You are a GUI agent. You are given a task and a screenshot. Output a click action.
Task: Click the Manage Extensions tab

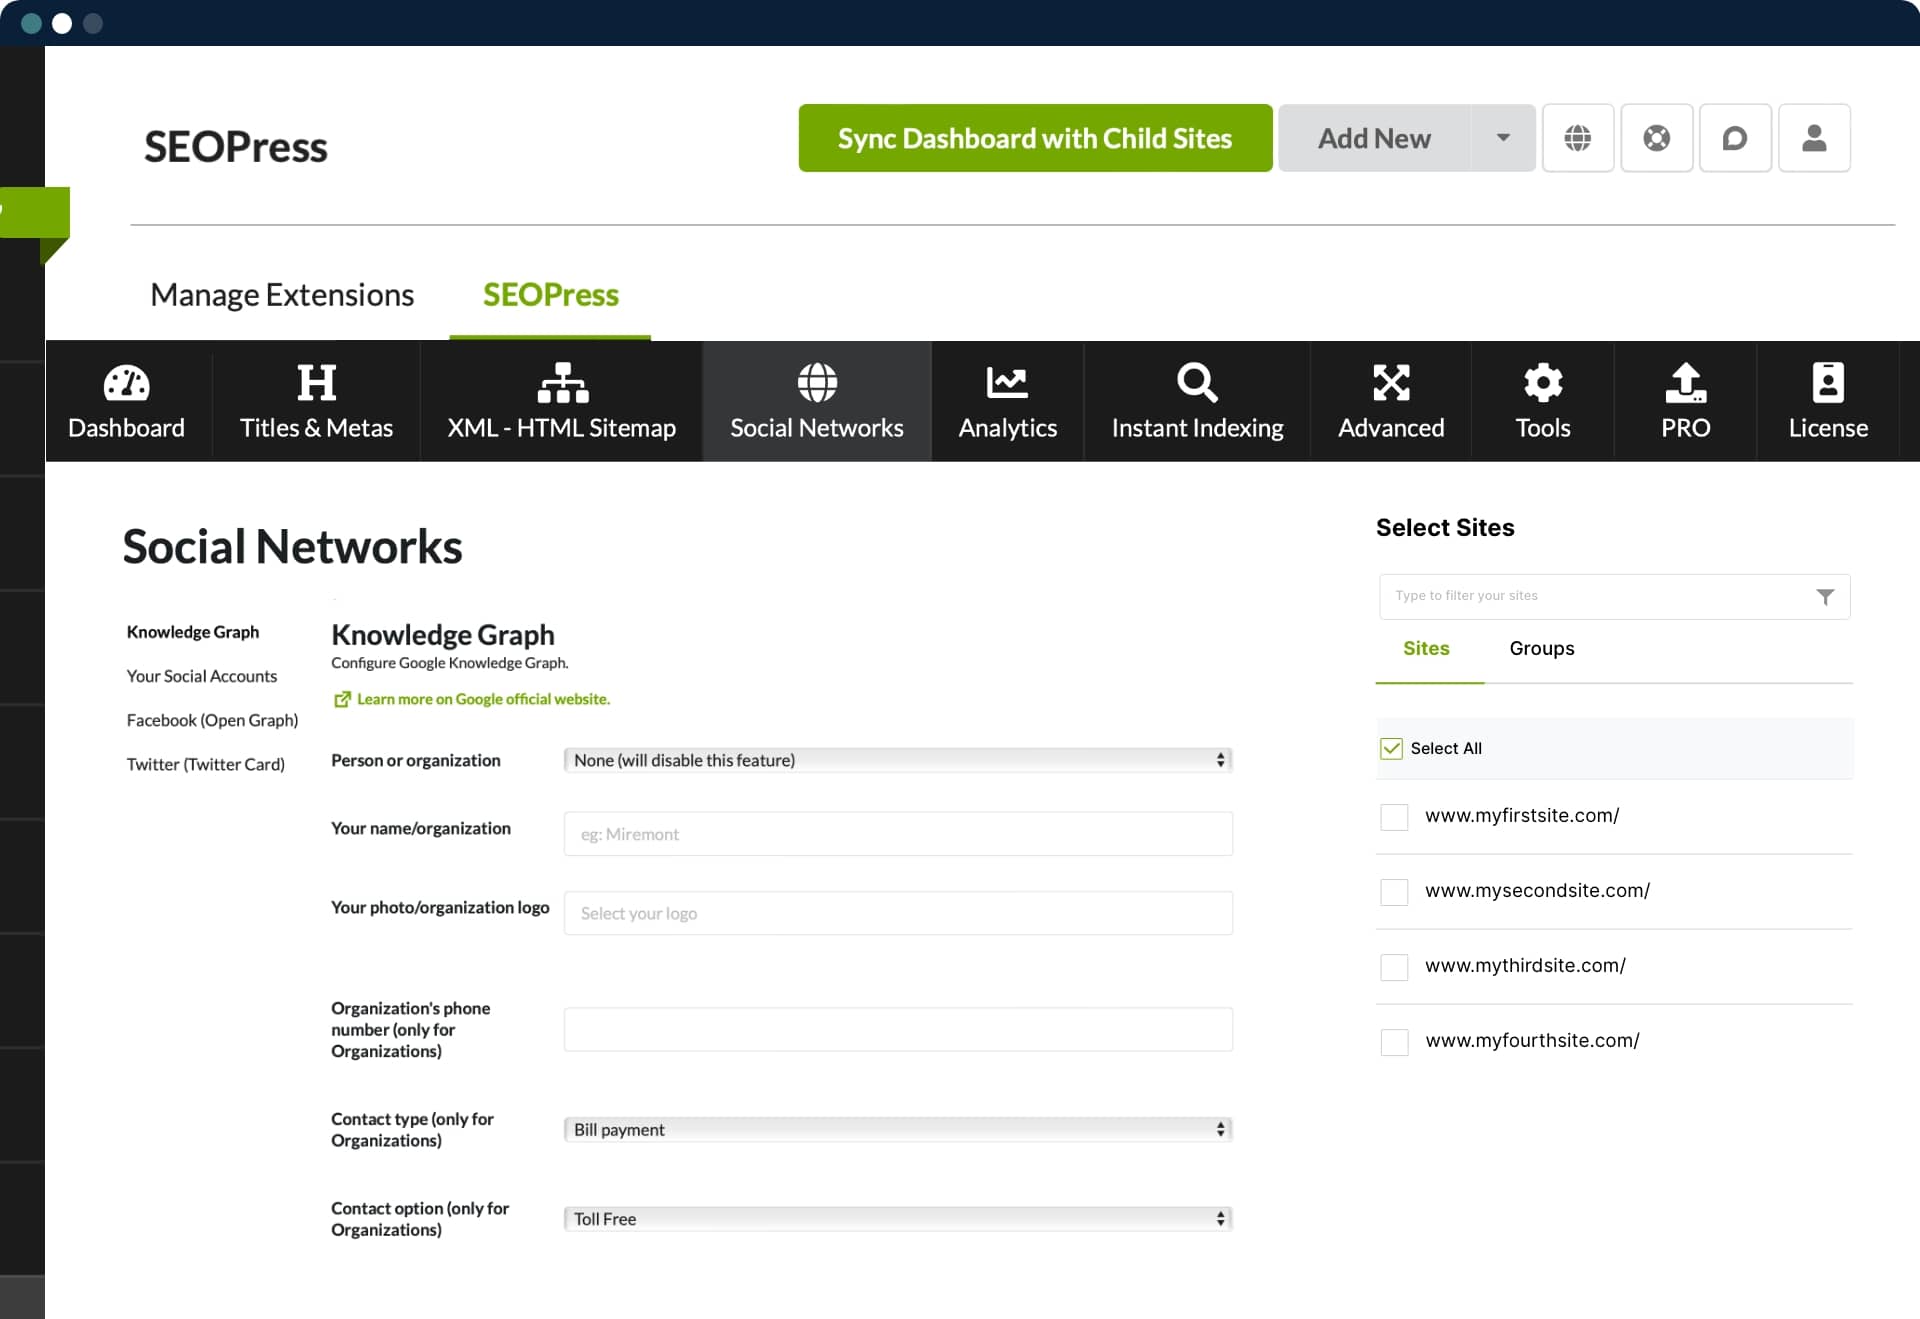282,293
